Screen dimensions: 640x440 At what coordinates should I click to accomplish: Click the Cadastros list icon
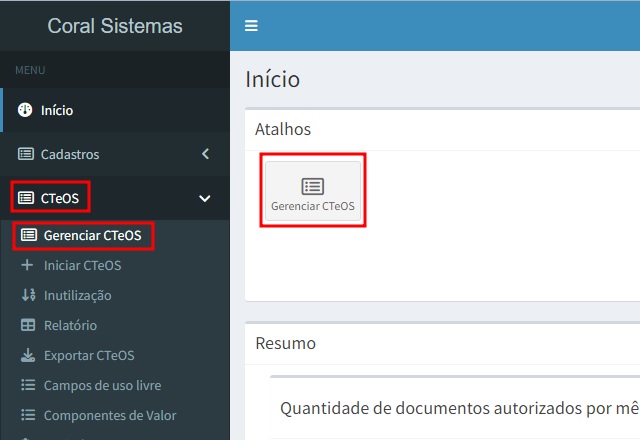[x=26, y=154]
